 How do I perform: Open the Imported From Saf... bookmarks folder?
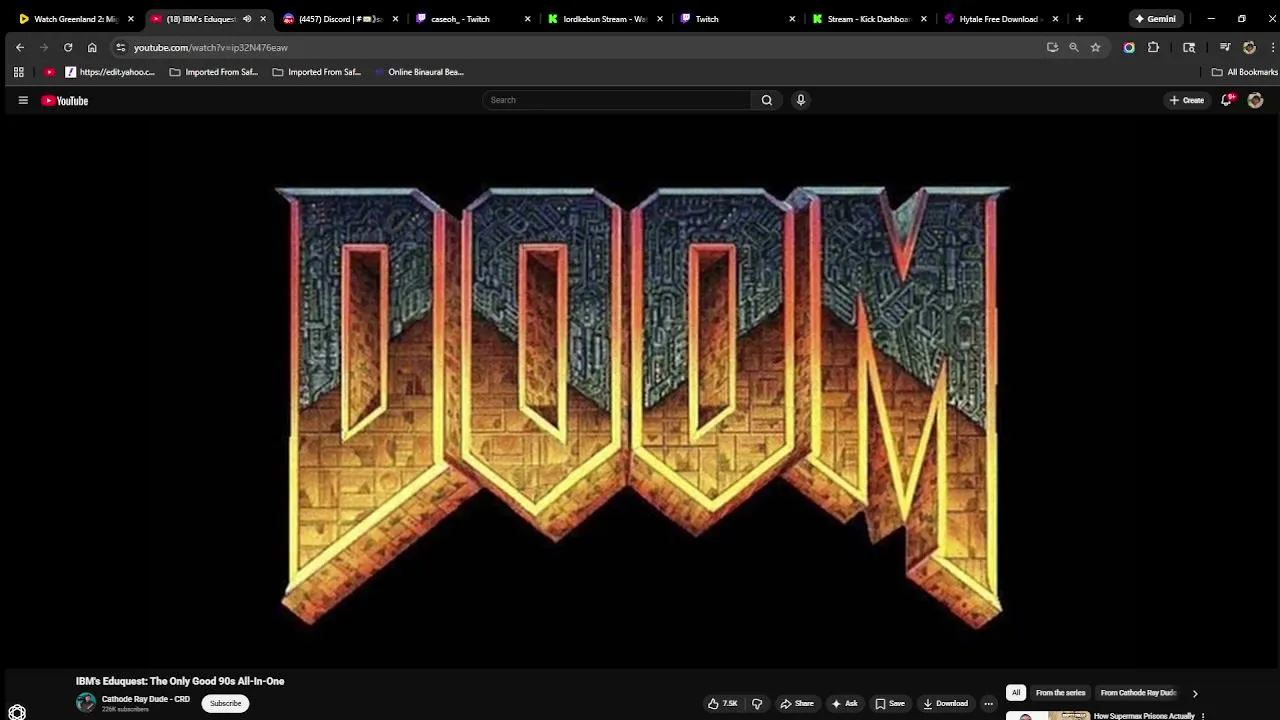pos(214,72)
